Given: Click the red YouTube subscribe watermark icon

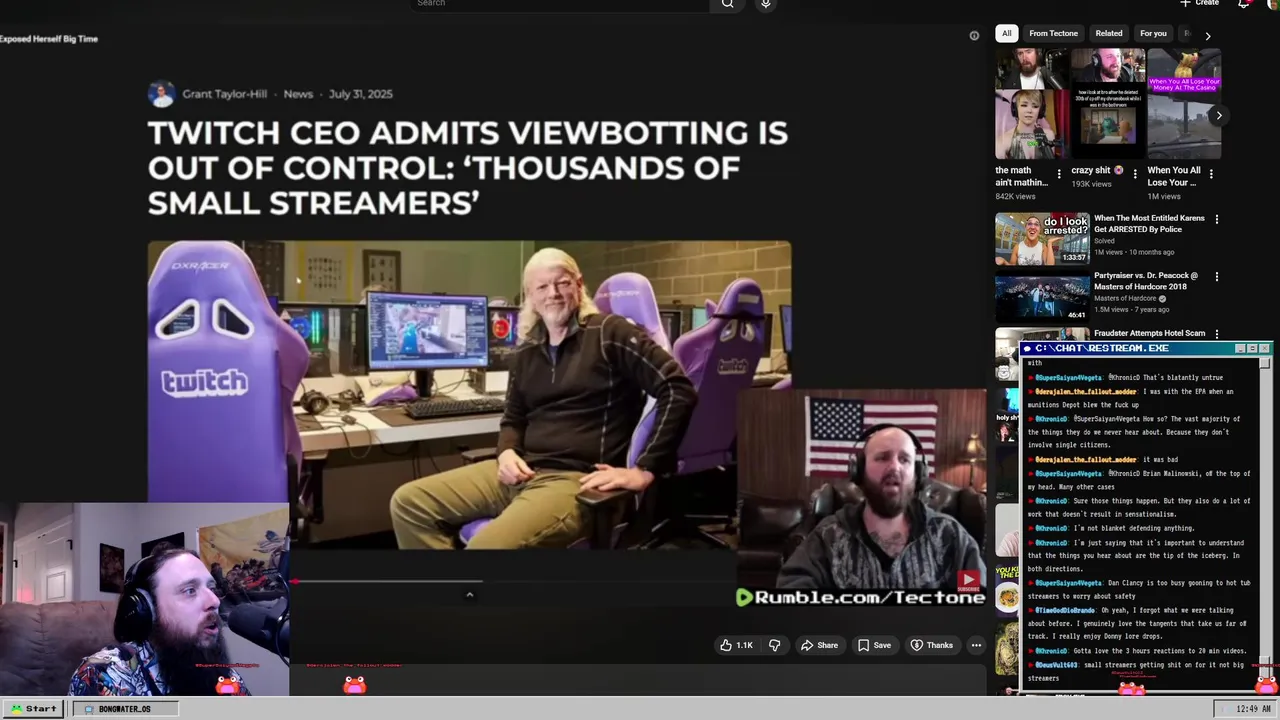Looking at the screenshot, I should coord(969,580).
